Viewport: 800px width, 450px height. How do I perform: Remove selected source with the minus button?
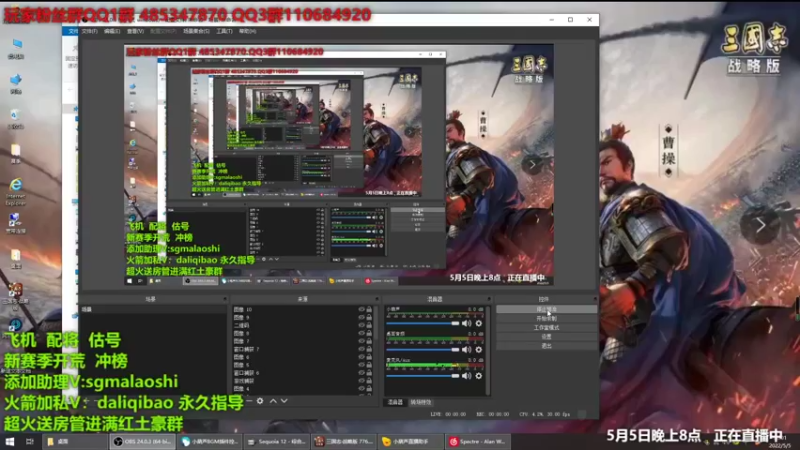(249, 401)
